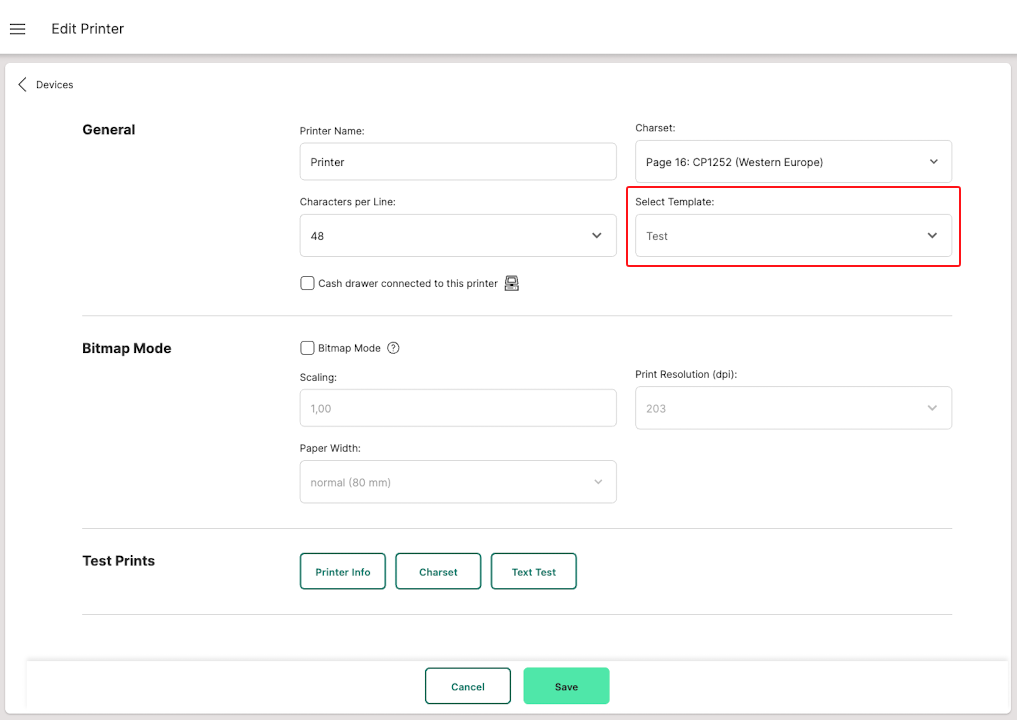Open Bitmap Mode help question mark
The height and width of the screenshot is (720, 1017).
[x=393, y=348]
